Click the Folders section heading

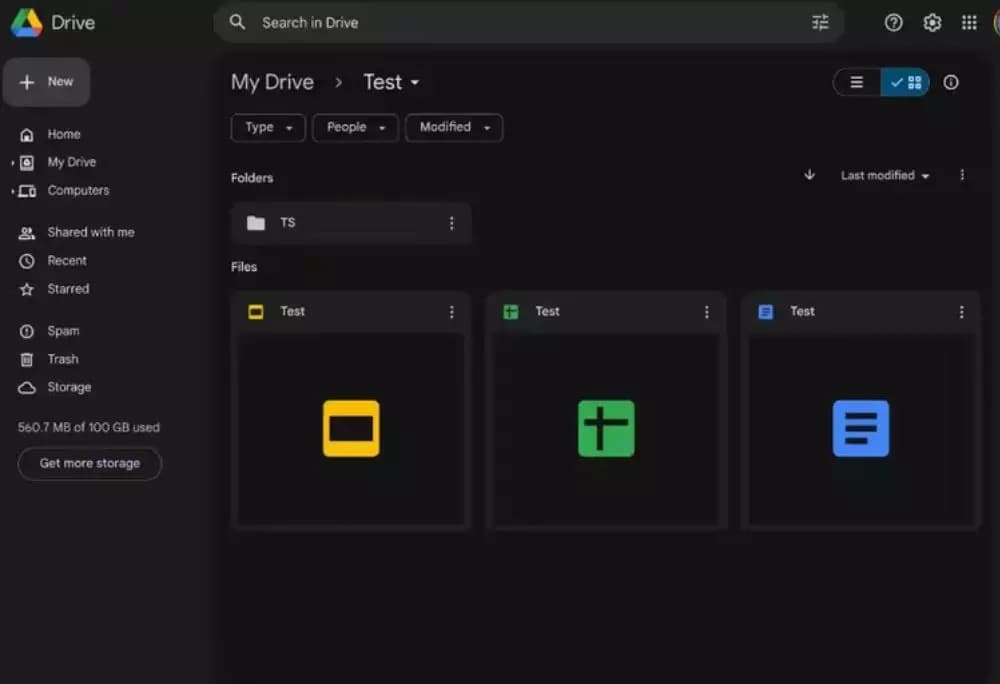pos(252,178)
